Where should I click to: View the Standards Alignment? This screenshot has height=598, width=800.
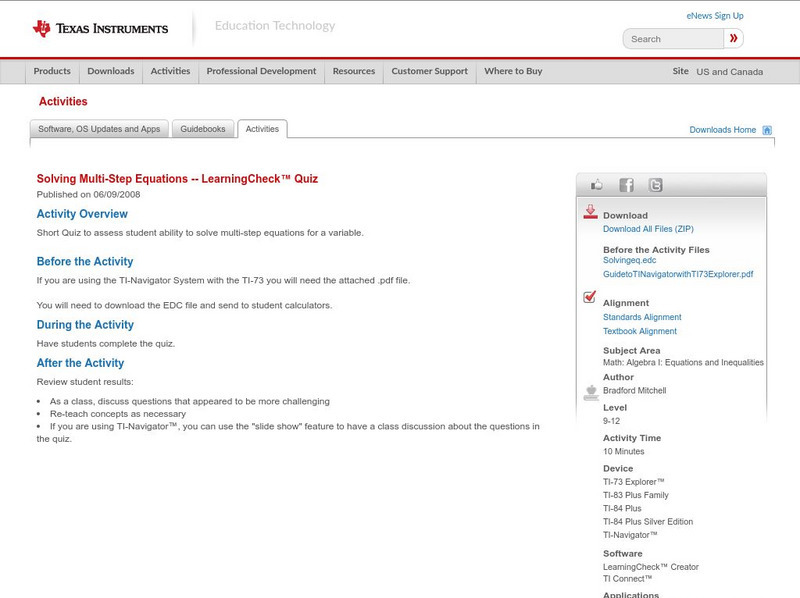coord(644,317)
